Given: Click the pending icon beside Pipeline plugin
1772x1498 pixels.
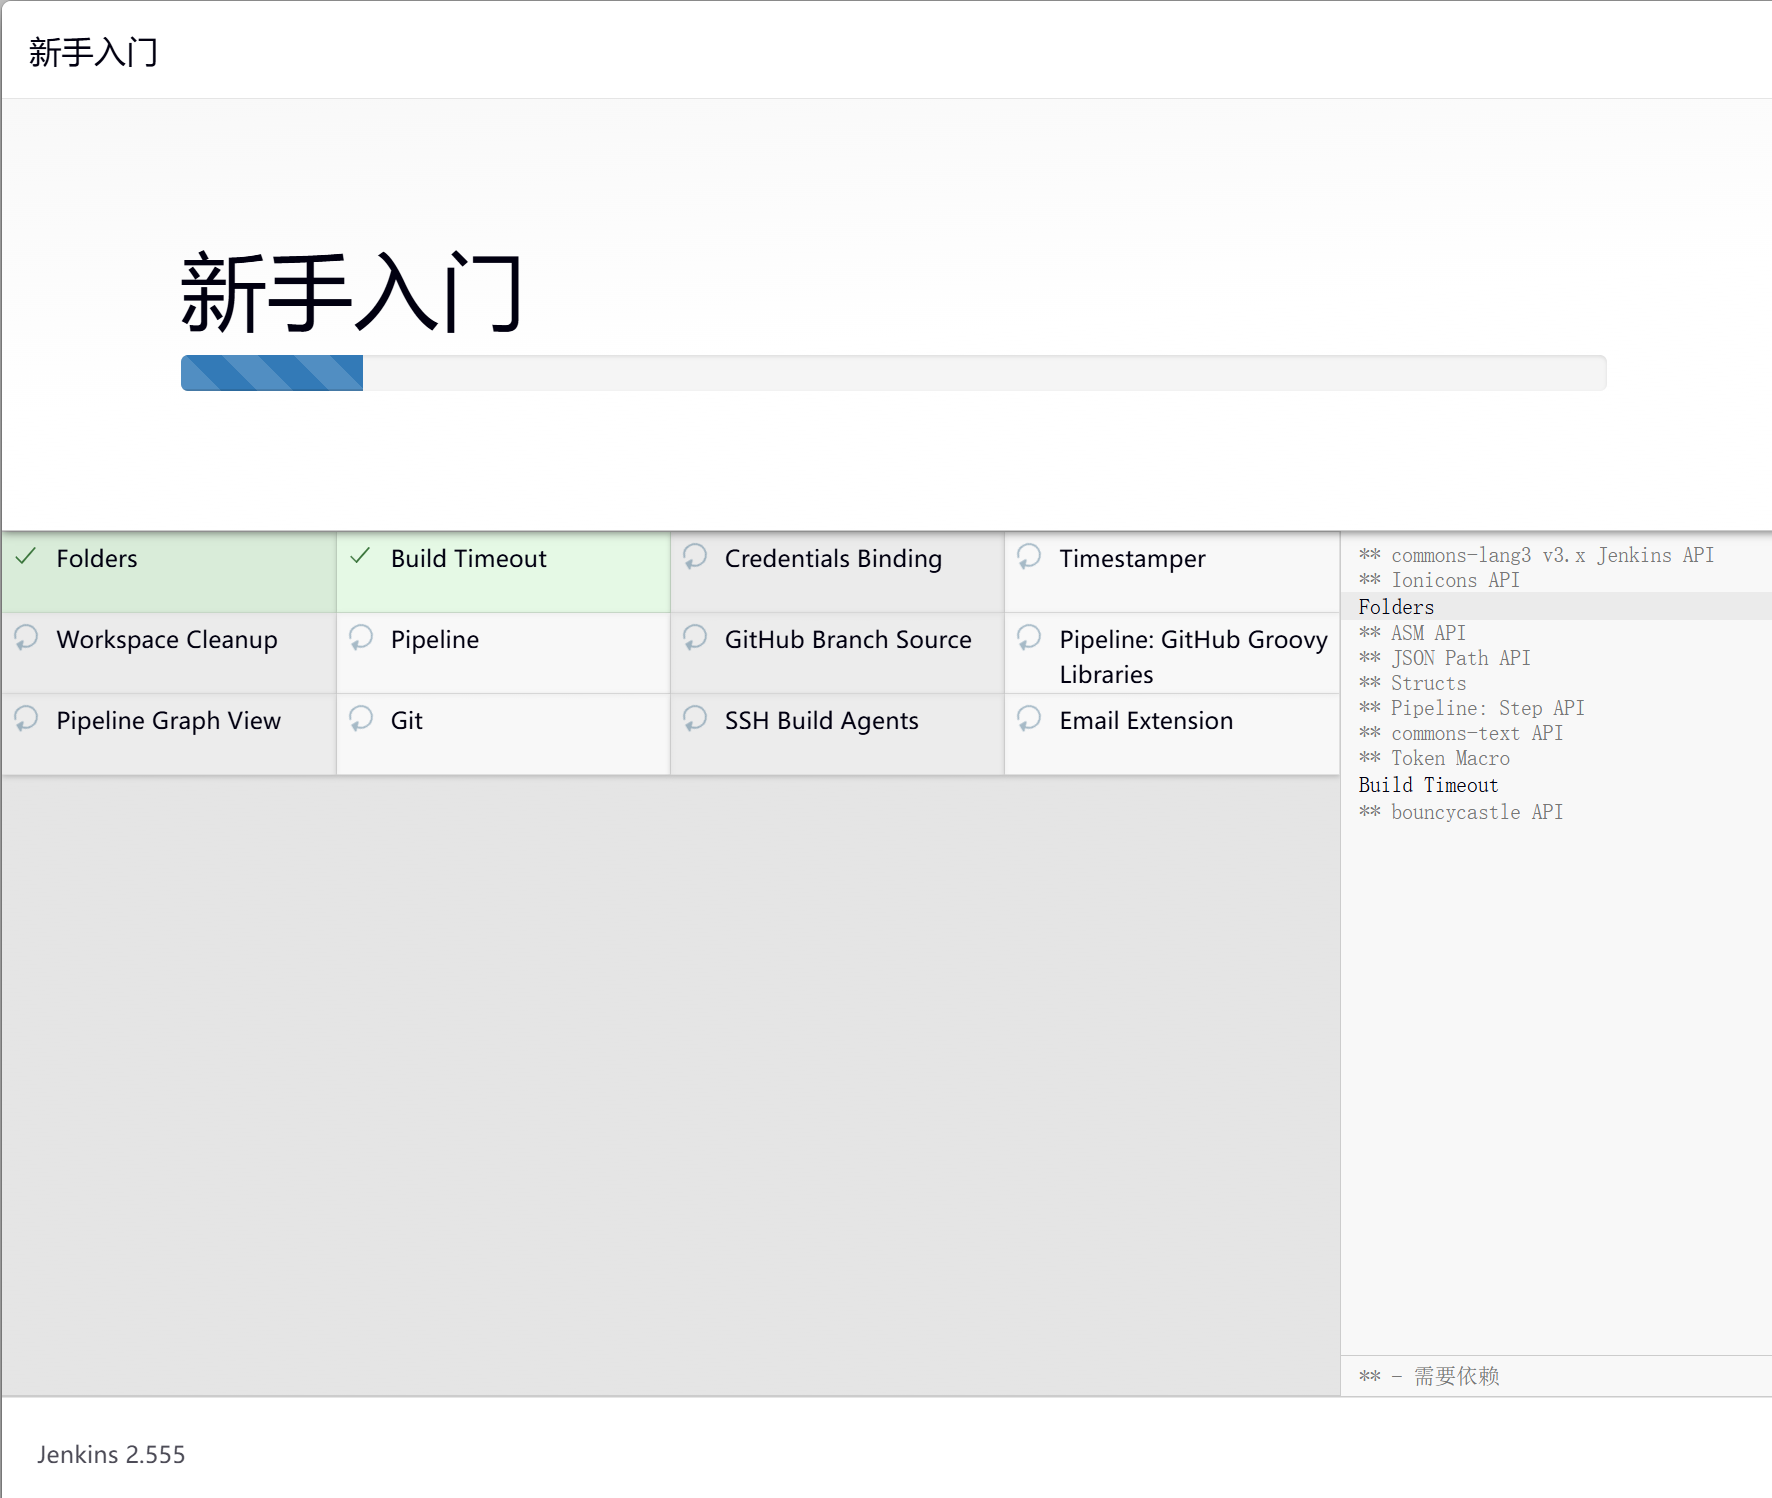Looking at the screenshot, I should [361, 637].
